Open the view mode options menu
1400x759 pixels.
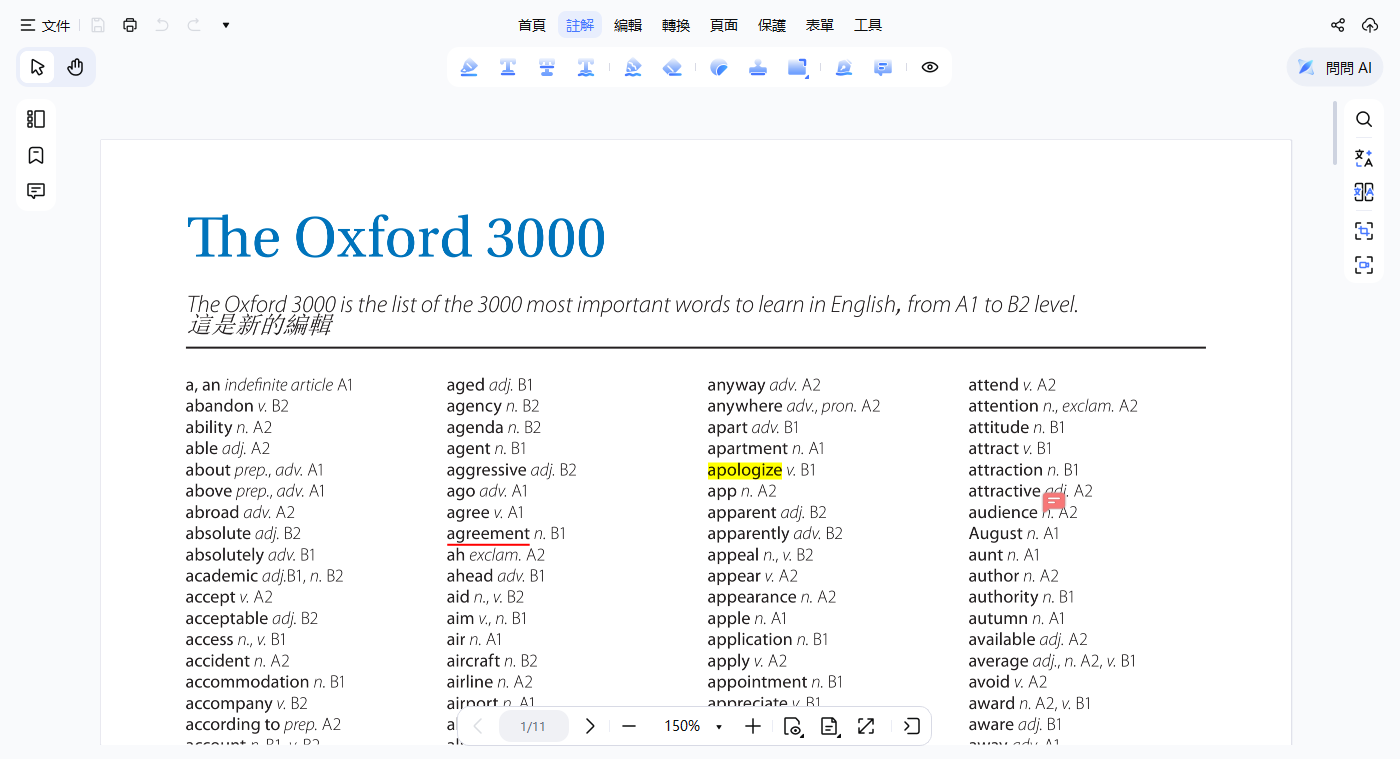coord(792,726)
